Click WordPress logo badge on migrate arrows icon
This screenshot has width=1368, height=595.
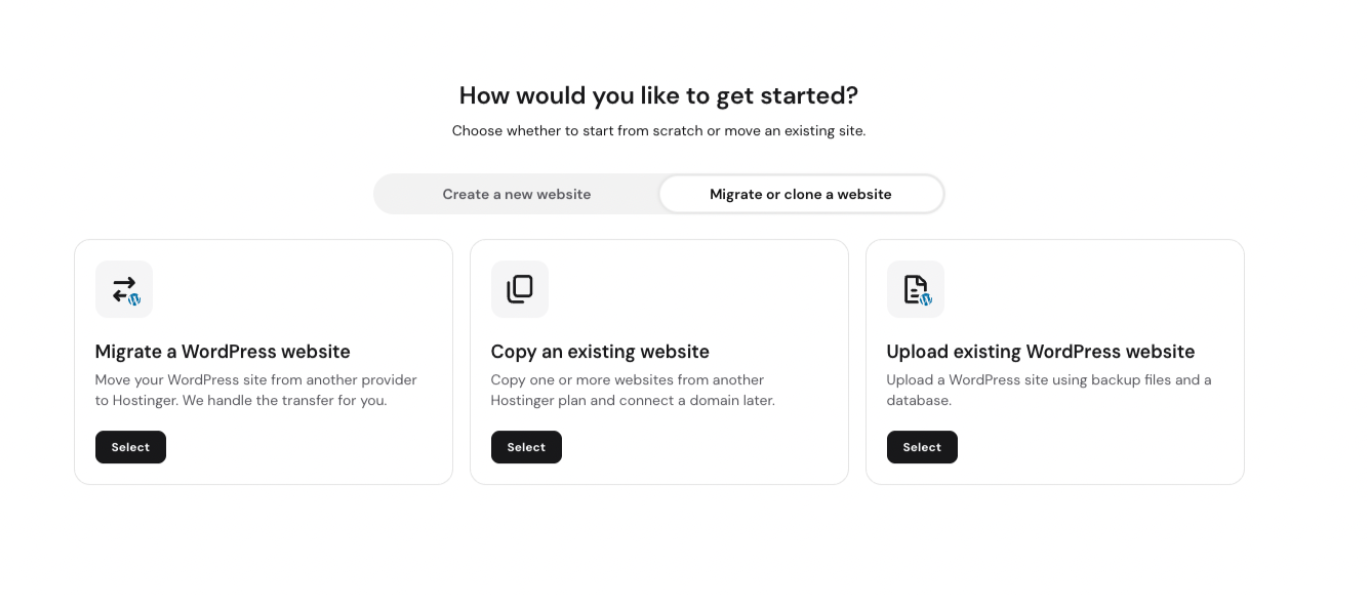(134, 299)
